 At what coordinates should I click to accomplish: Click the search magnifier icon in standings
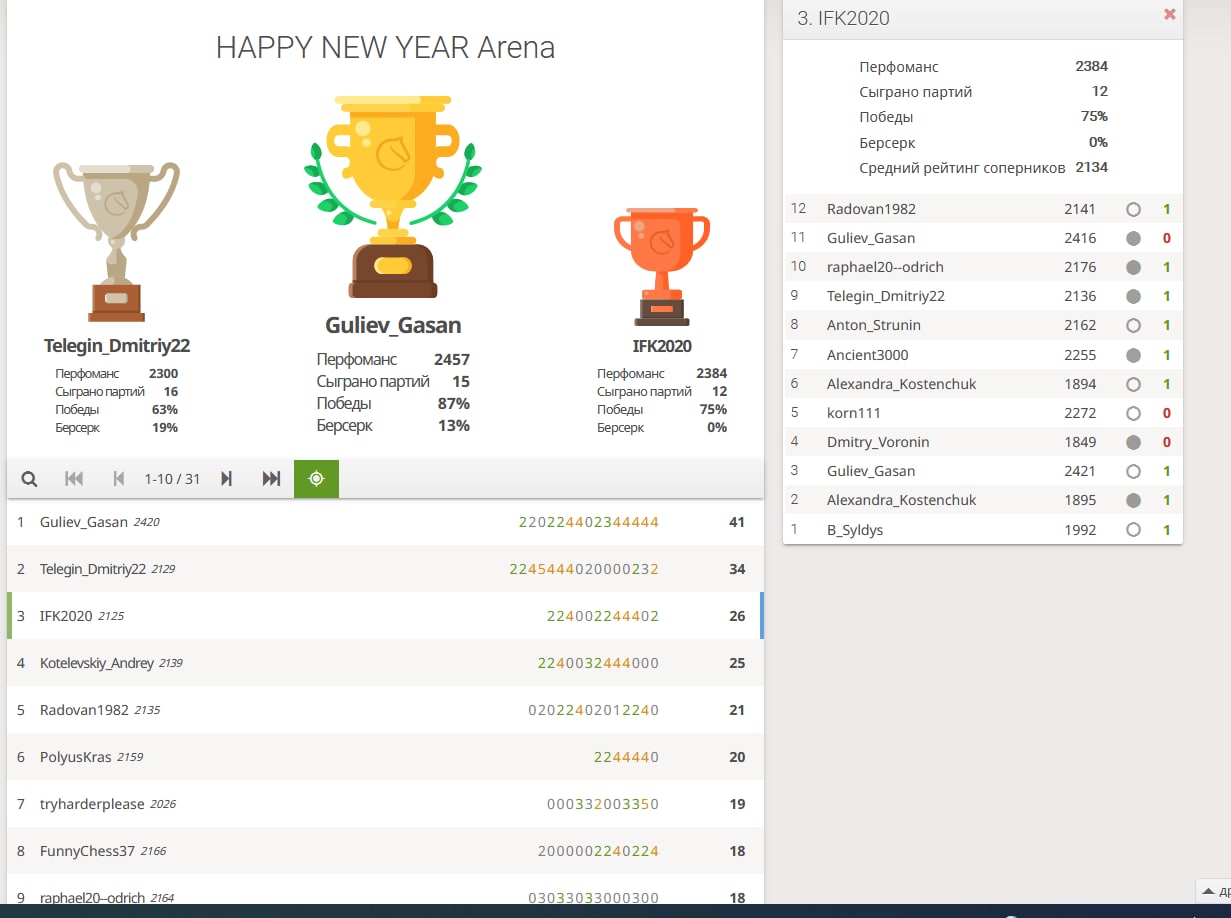(x=29, y=479)
